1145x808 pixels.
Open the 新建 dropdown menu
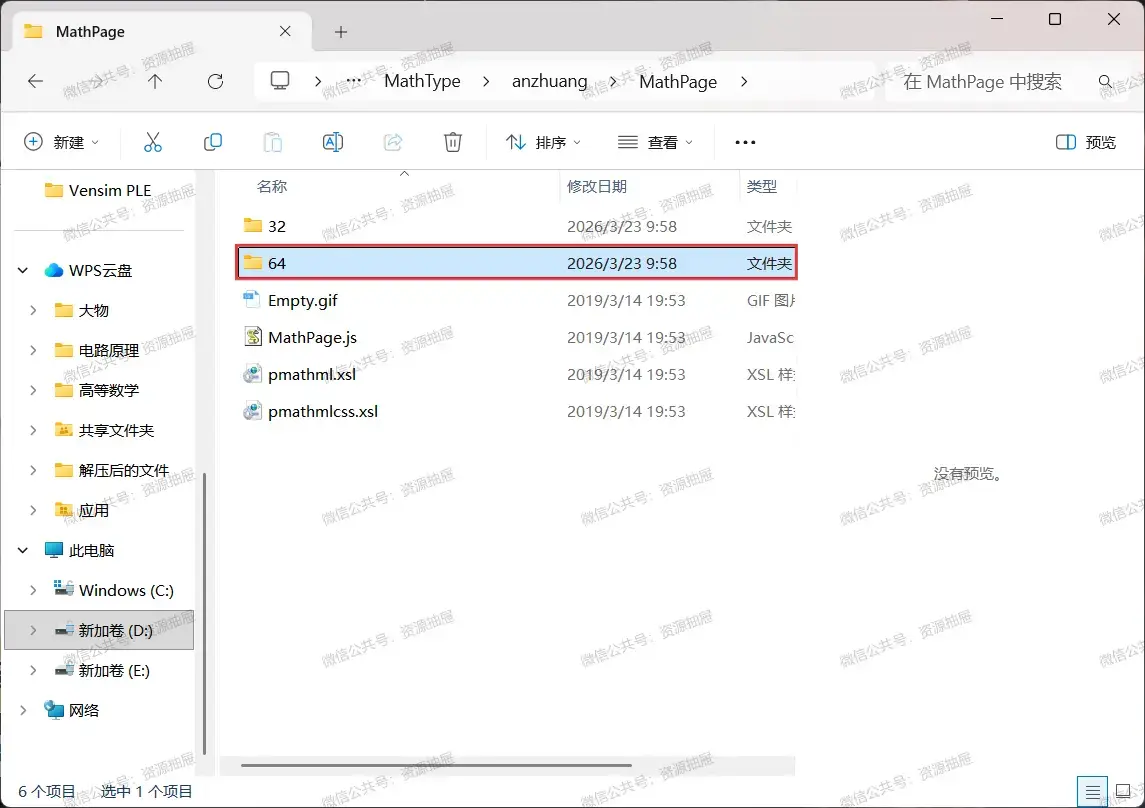[61, 142]
